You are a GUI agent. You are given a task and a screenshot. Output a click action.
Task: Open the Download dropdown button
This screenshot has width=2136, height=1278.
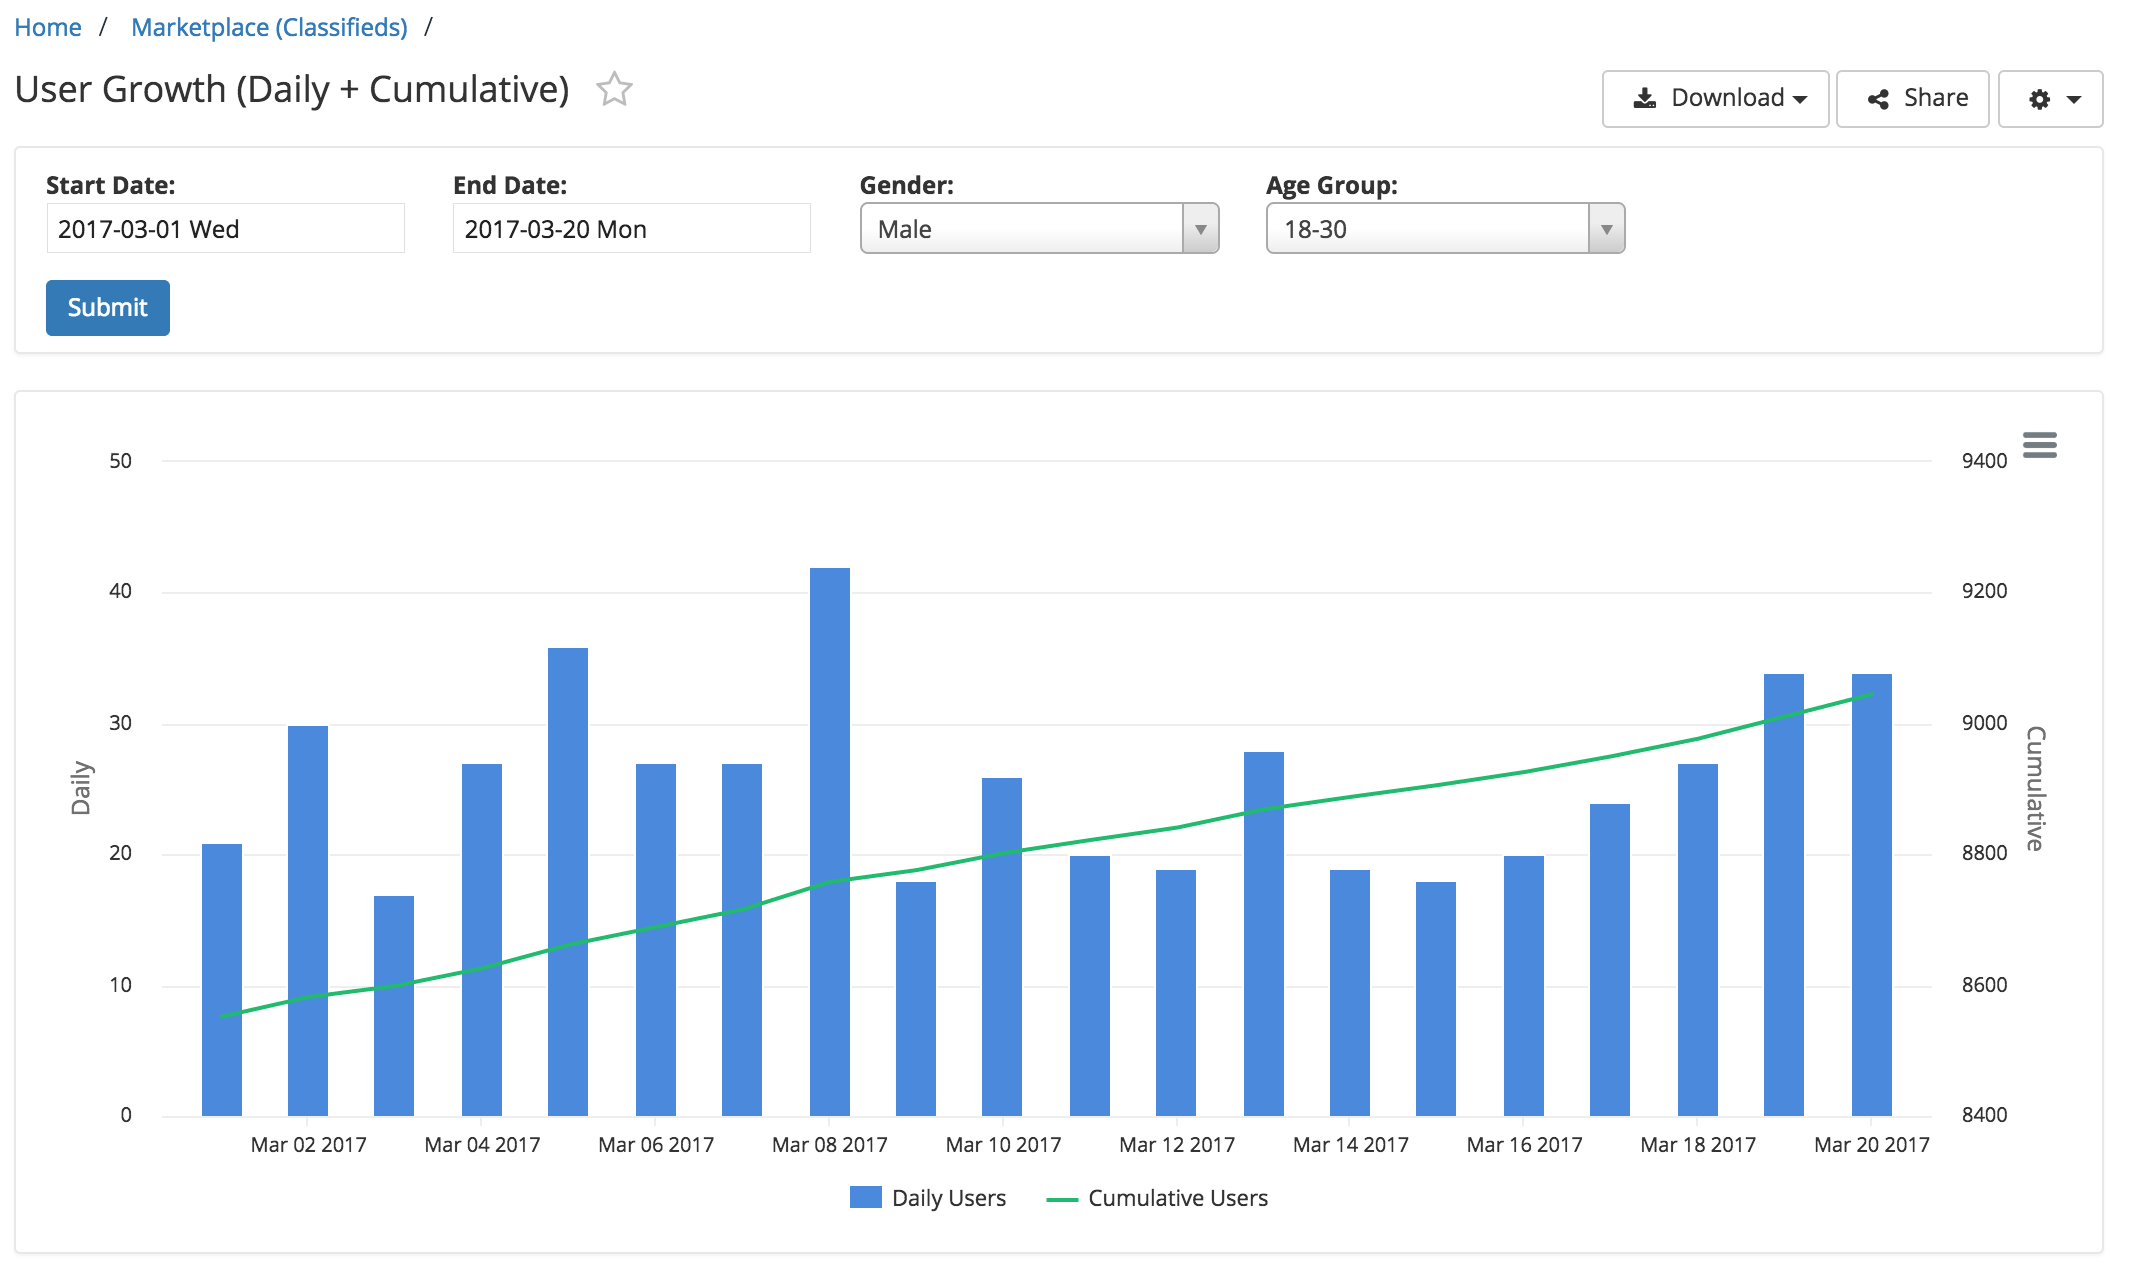tap(1715, 99)
